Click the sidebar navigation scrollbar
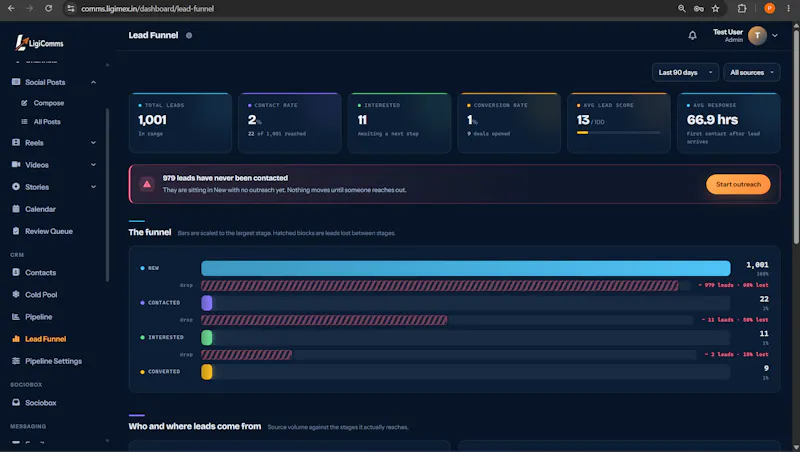This screenshot has width=800, height=452. [107, 194]
